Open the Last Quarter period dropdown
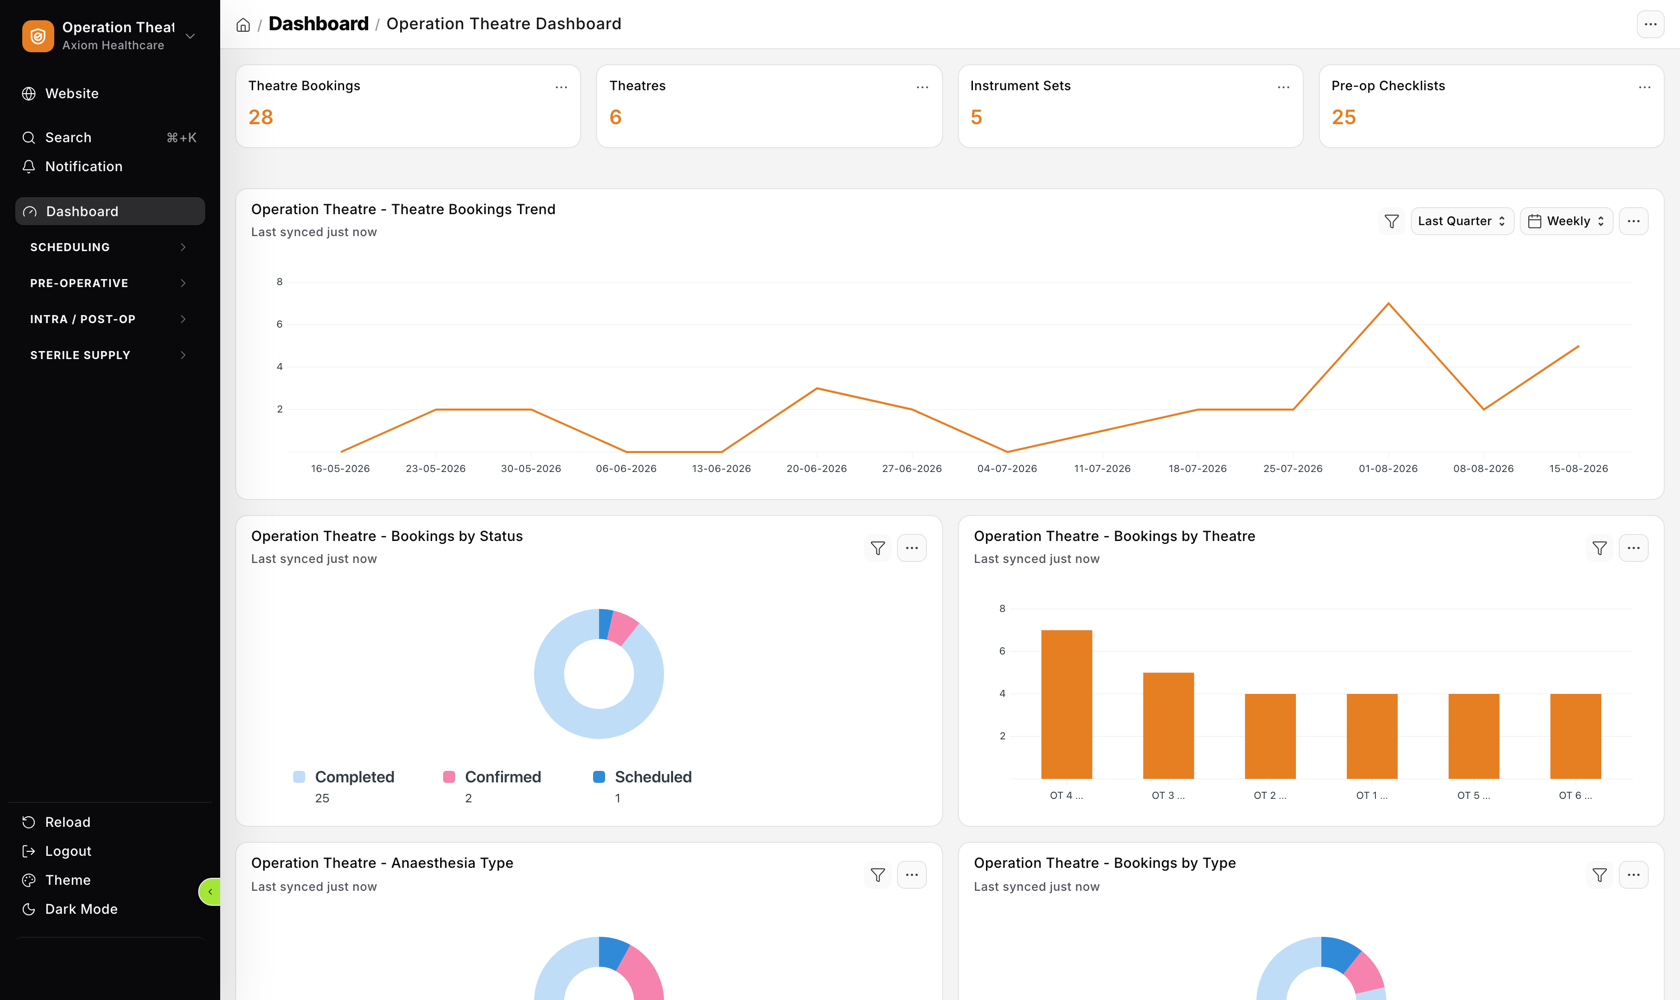Image resolution: width=1680 pixels, height=1000 pixels. pos(1462,221)
